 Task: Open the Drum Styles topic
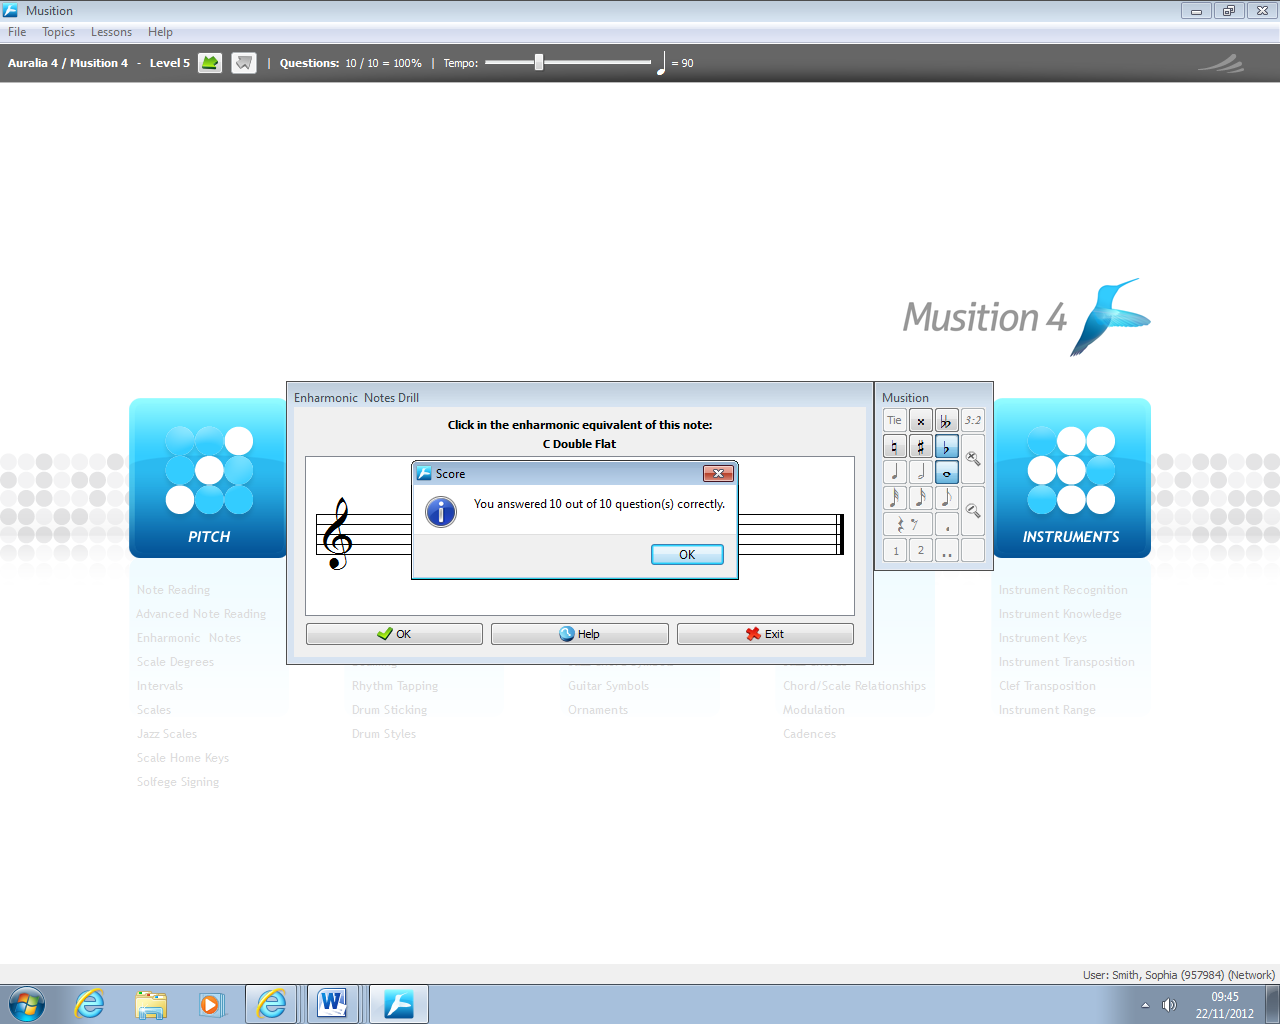coord(384,734)
